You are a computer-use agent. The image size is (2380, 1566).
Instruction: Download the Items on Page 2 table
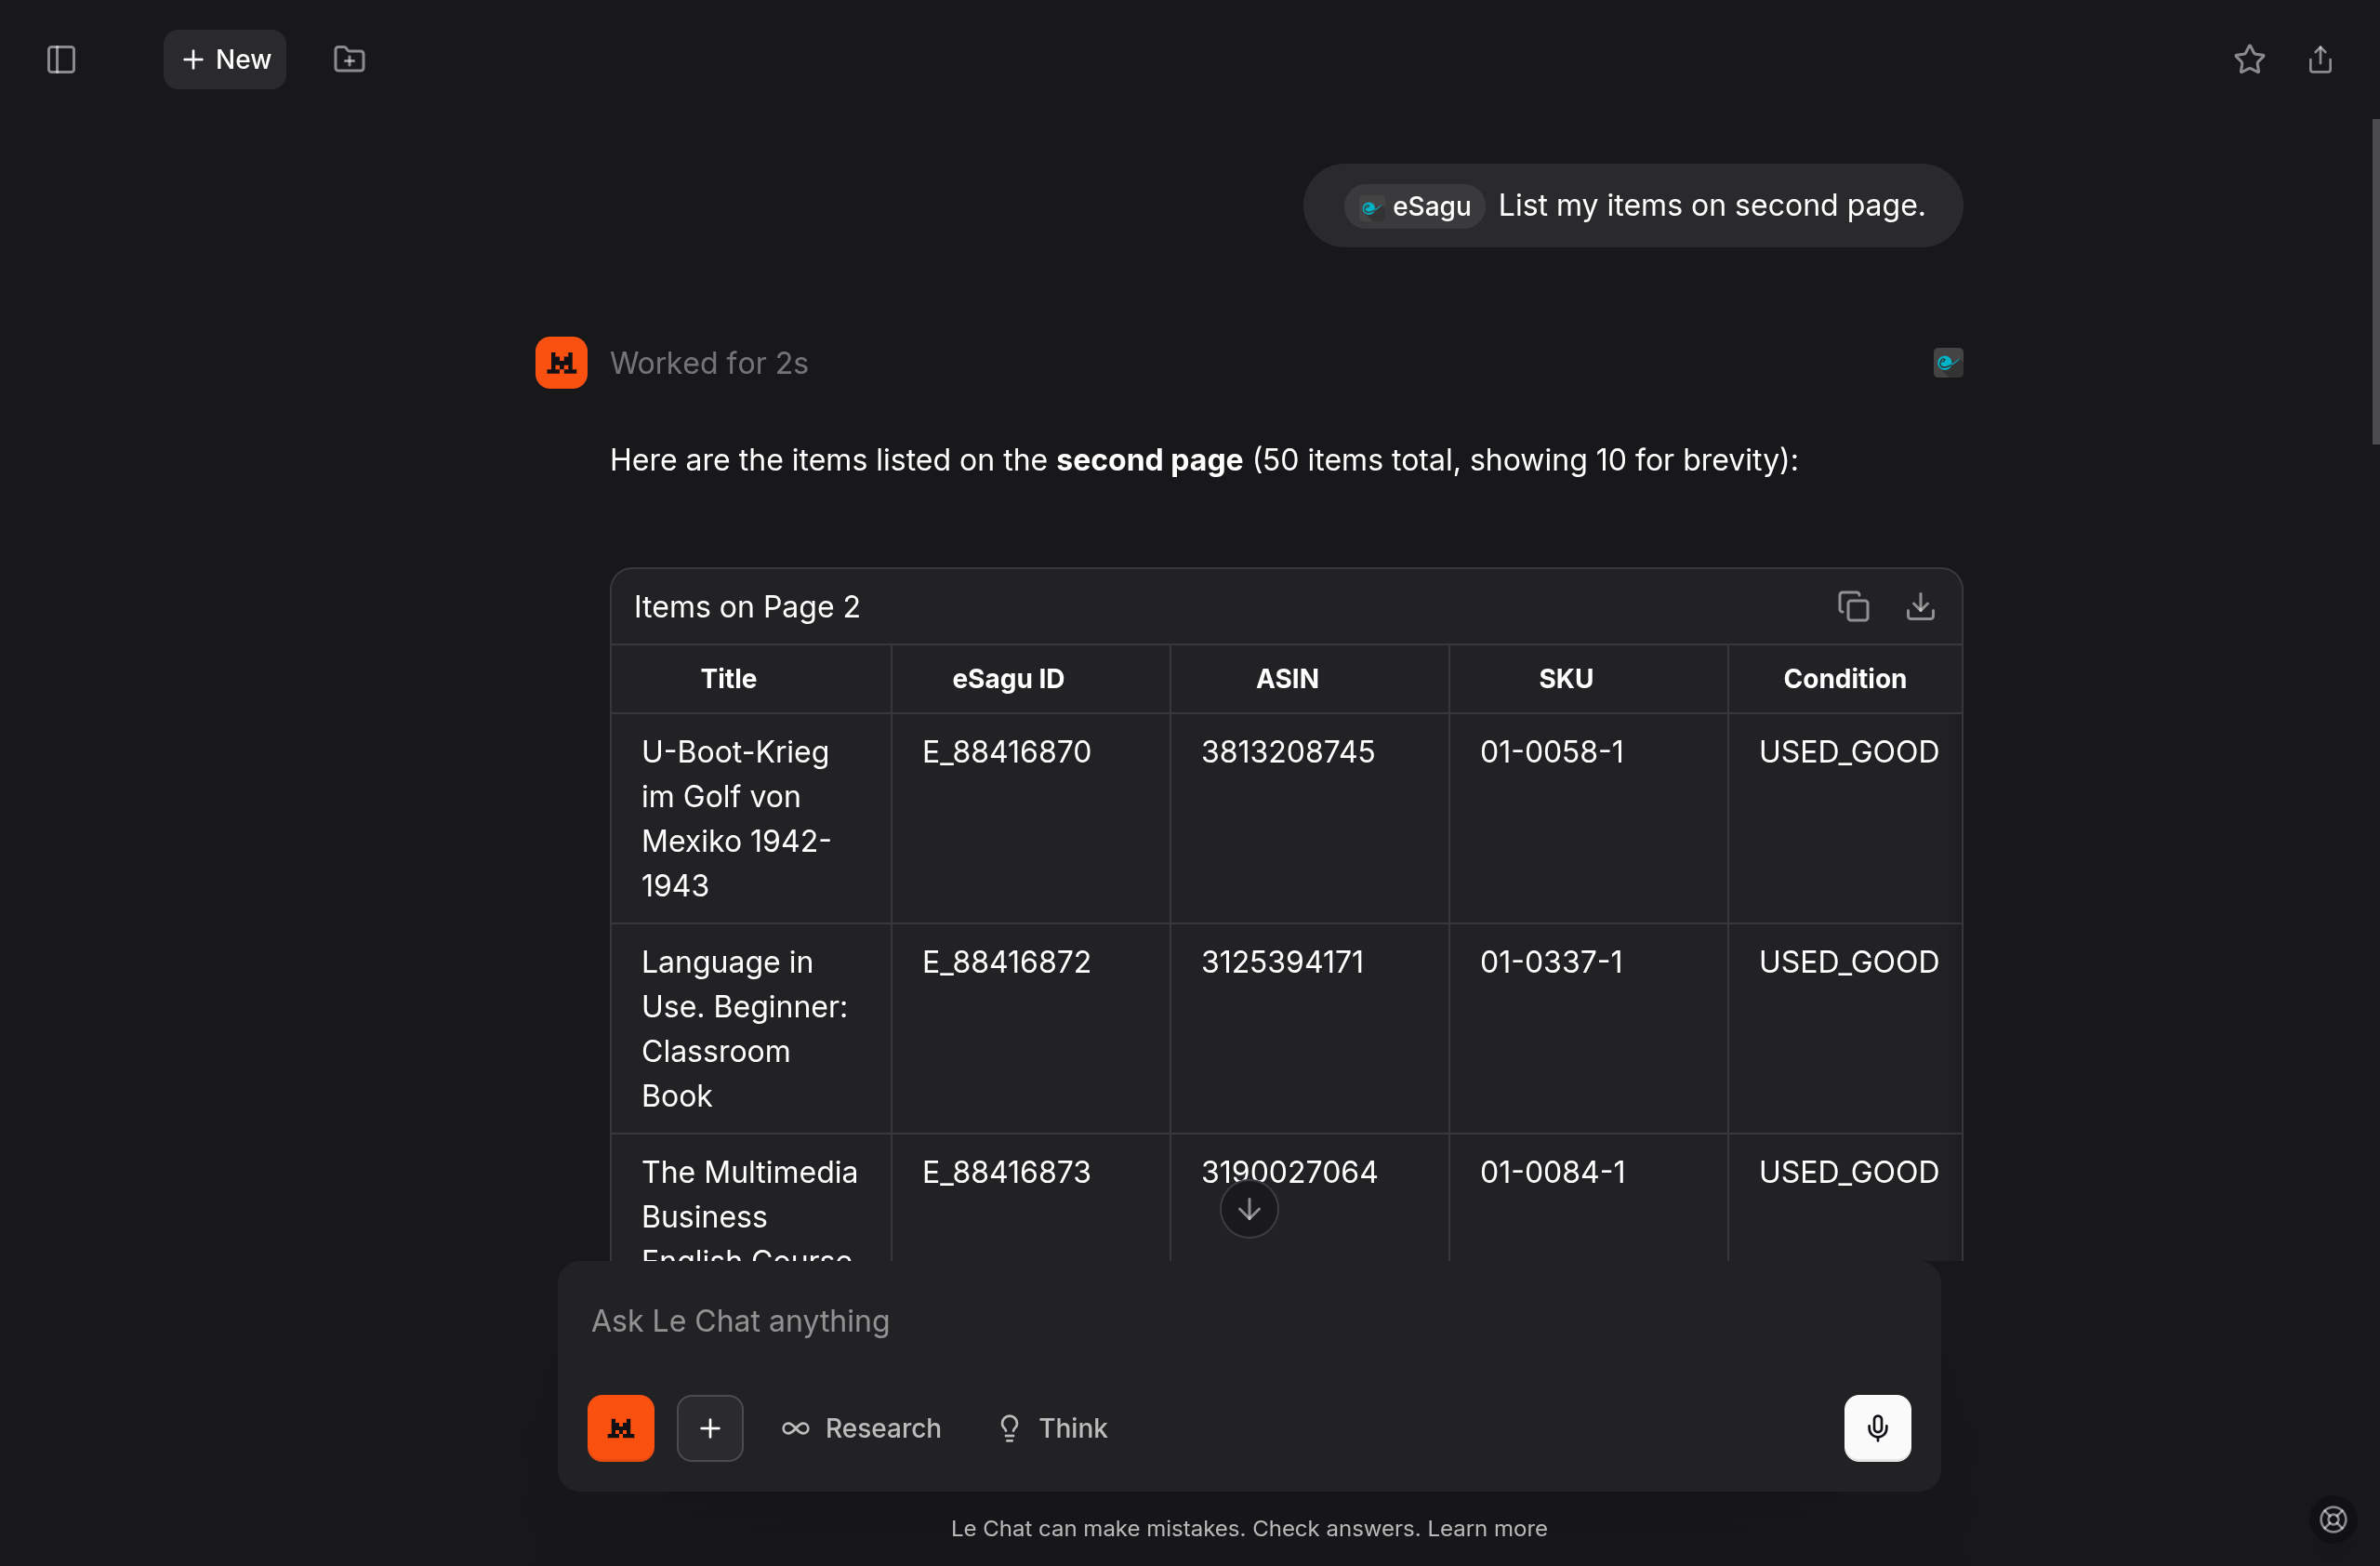point(1920,607)
